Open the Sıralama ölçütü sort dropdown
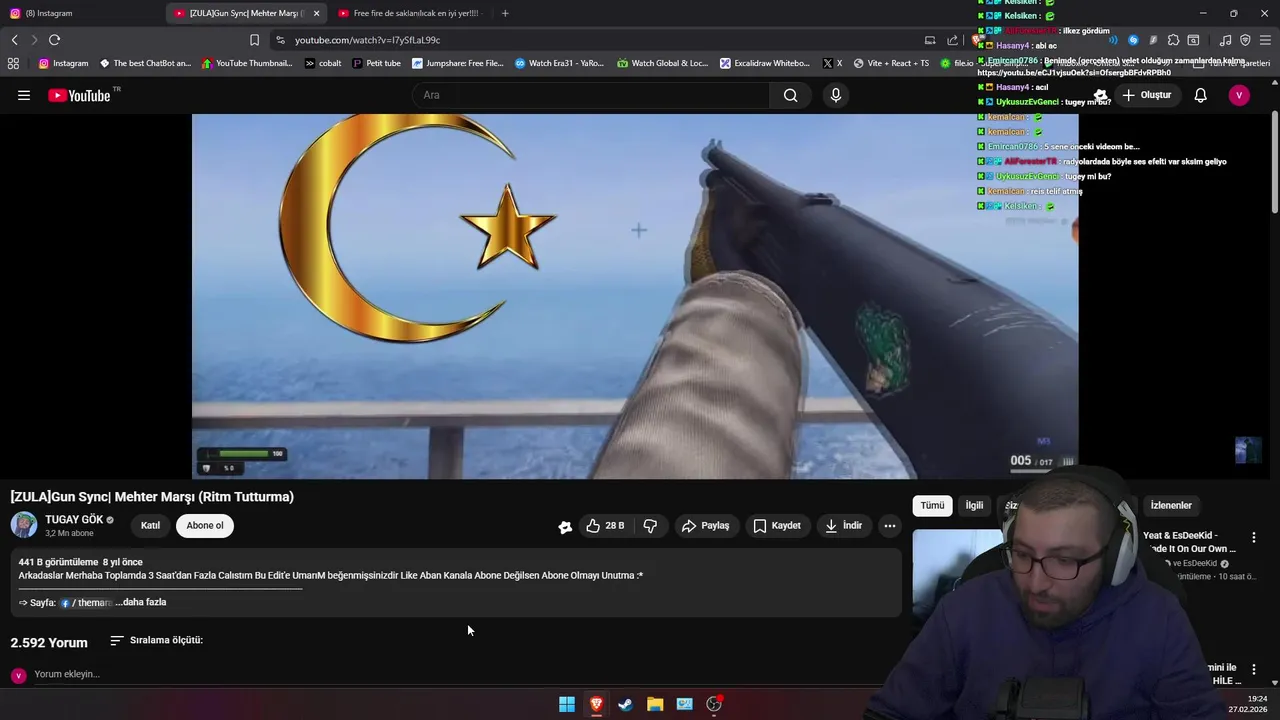Image resolution: width=1280 pixels, height=720 pixels. (x=156, y=640)
